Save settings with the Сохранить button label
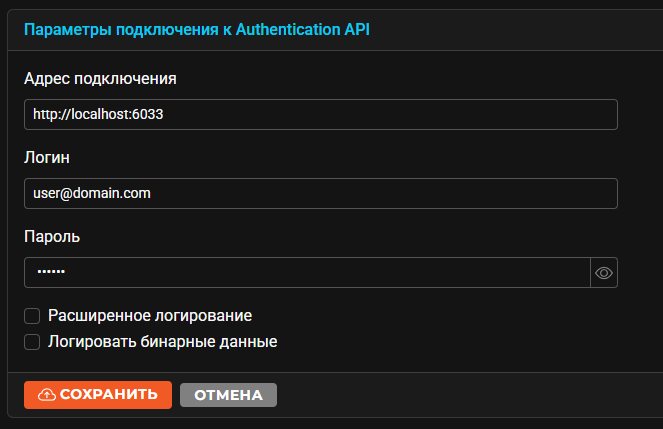This screenshot has width=663, height=429. [x=109, y=394]
